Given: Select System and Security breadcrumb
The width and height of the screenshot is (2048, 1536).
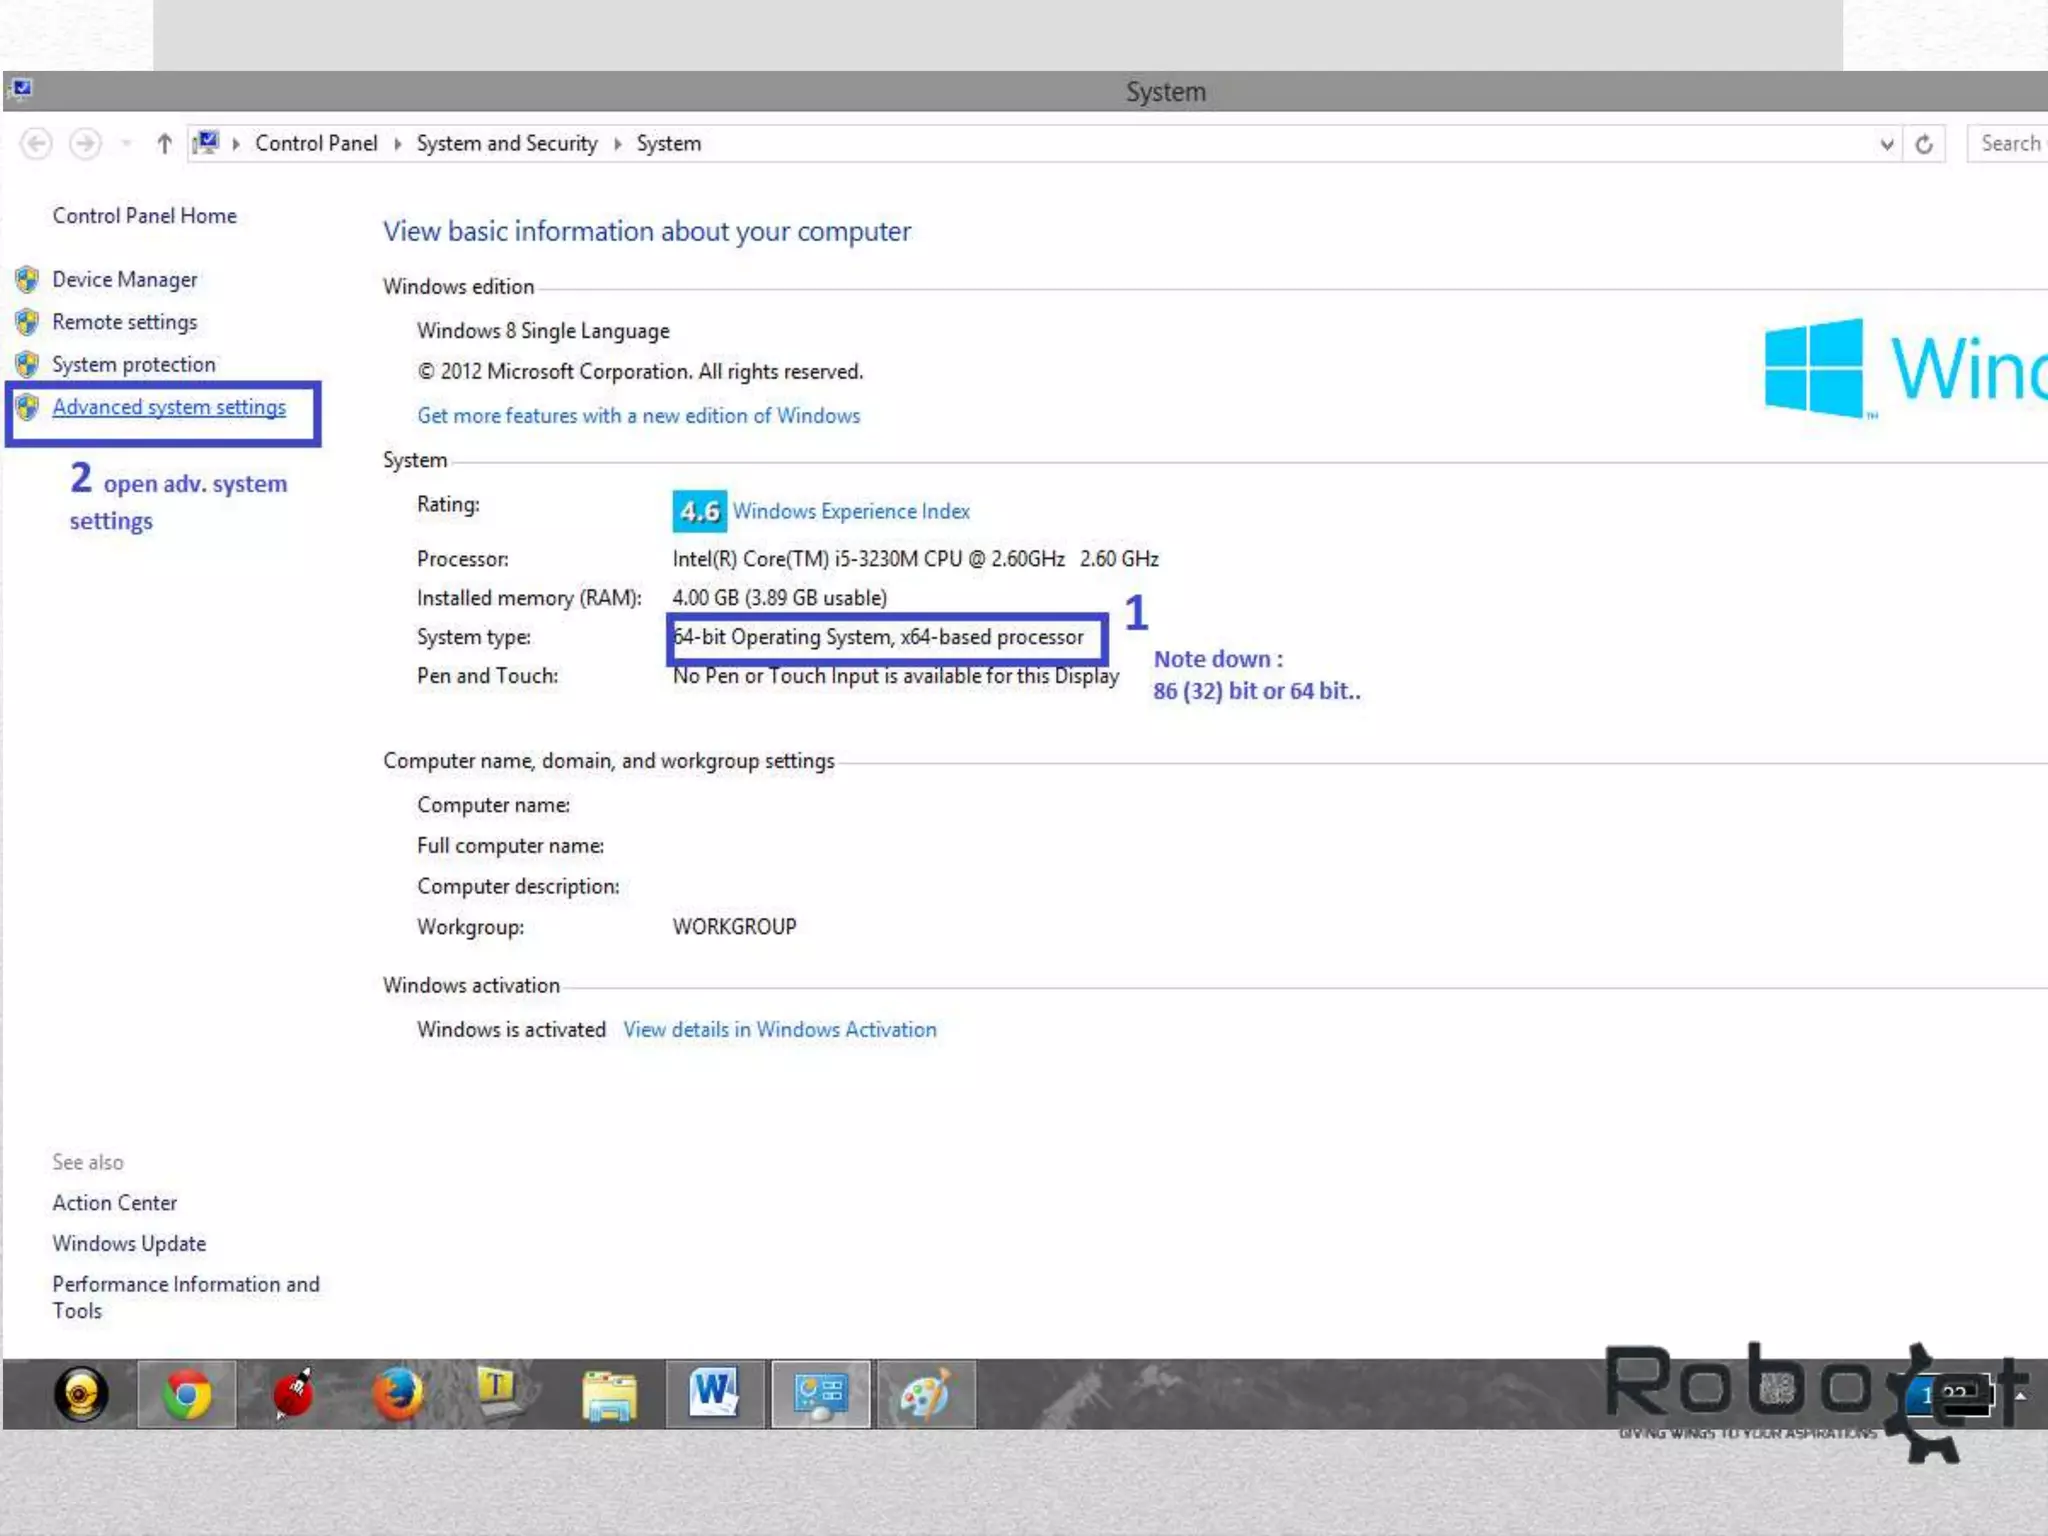Looking at the screenshot, I should pos(506,144).
